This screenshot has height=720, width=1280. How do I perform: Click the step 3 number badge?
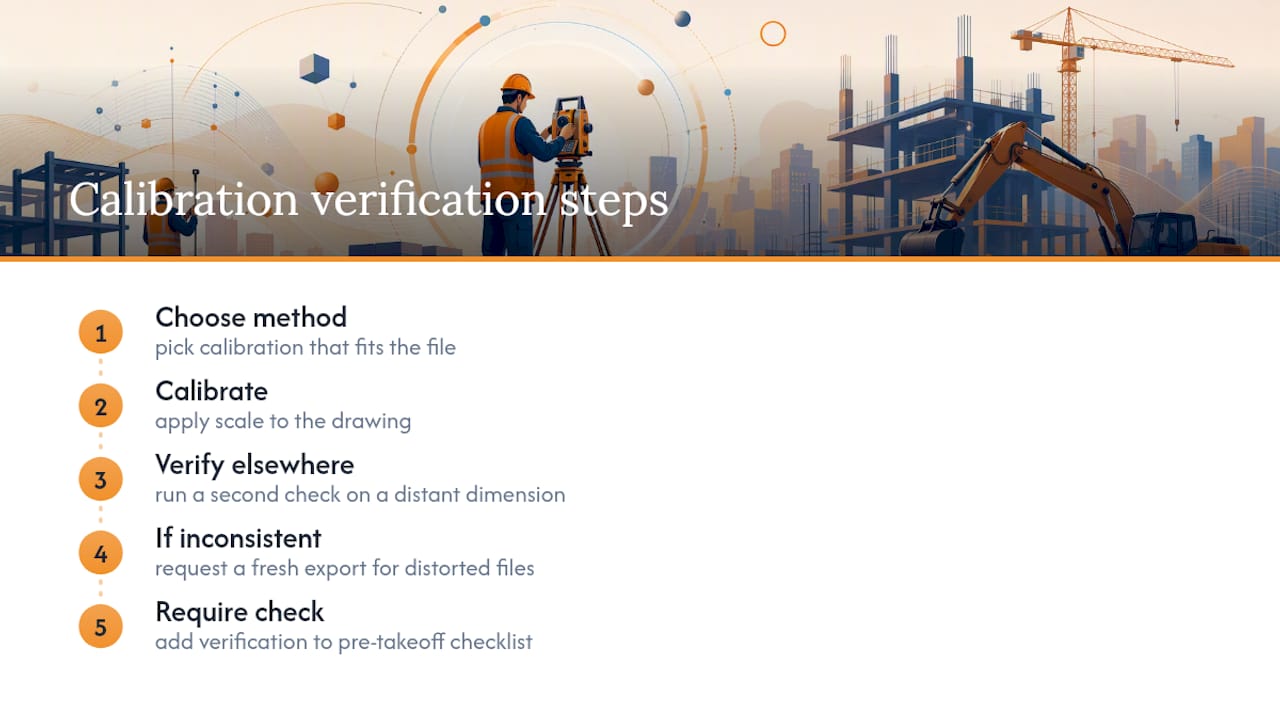coord(100,480)
